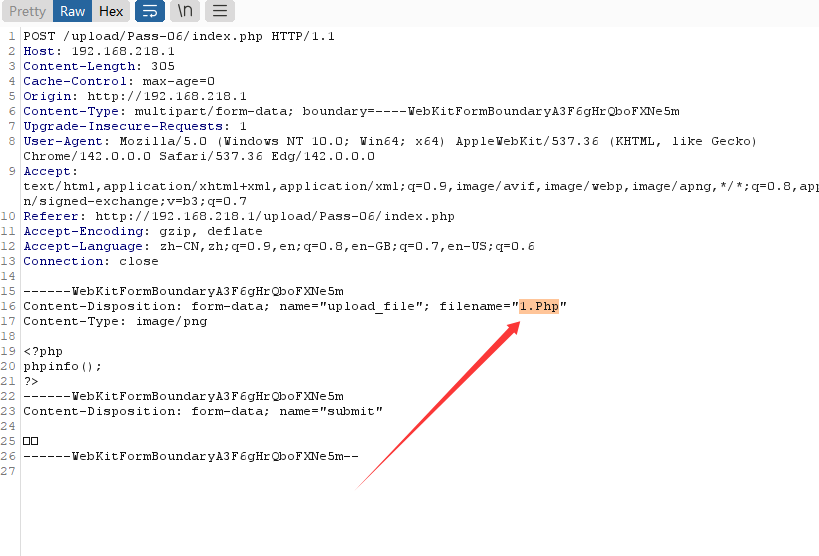Click the Upgrade-Insecure-Requests header
Viewport: 819px width, 556px height.
135,126
